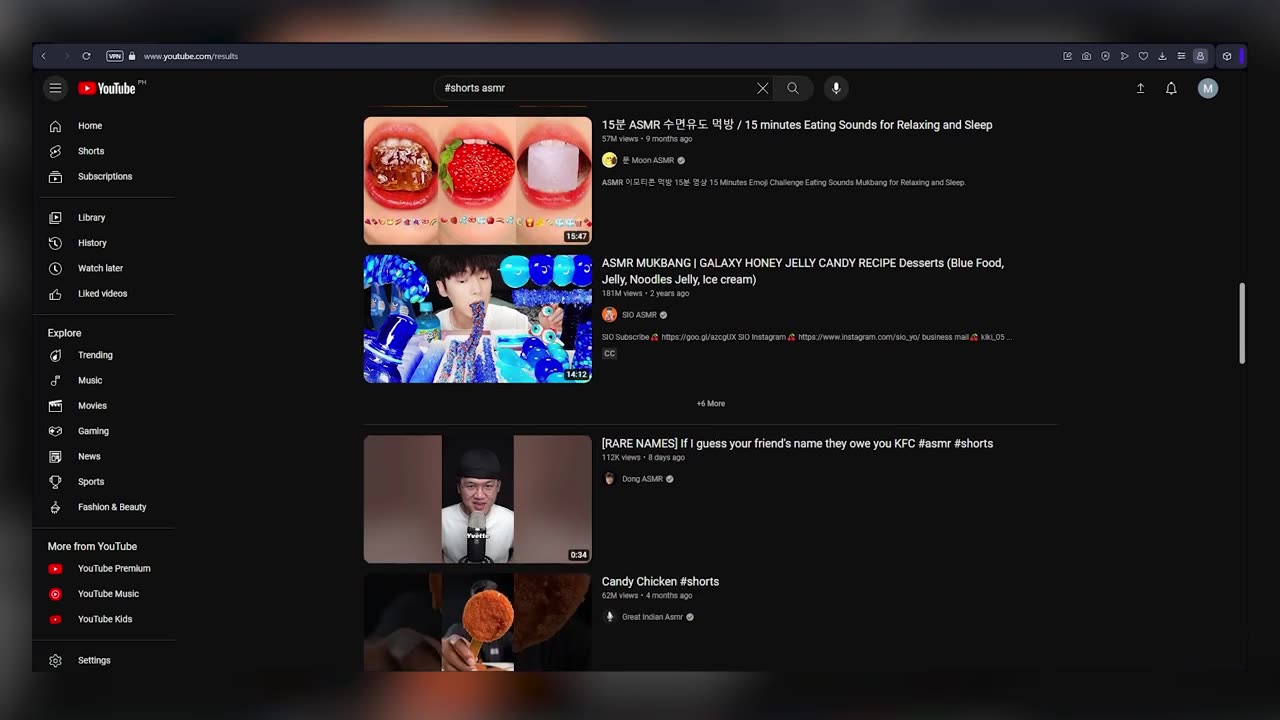Open the Moon ASMR channel avatar

(609, 160)
